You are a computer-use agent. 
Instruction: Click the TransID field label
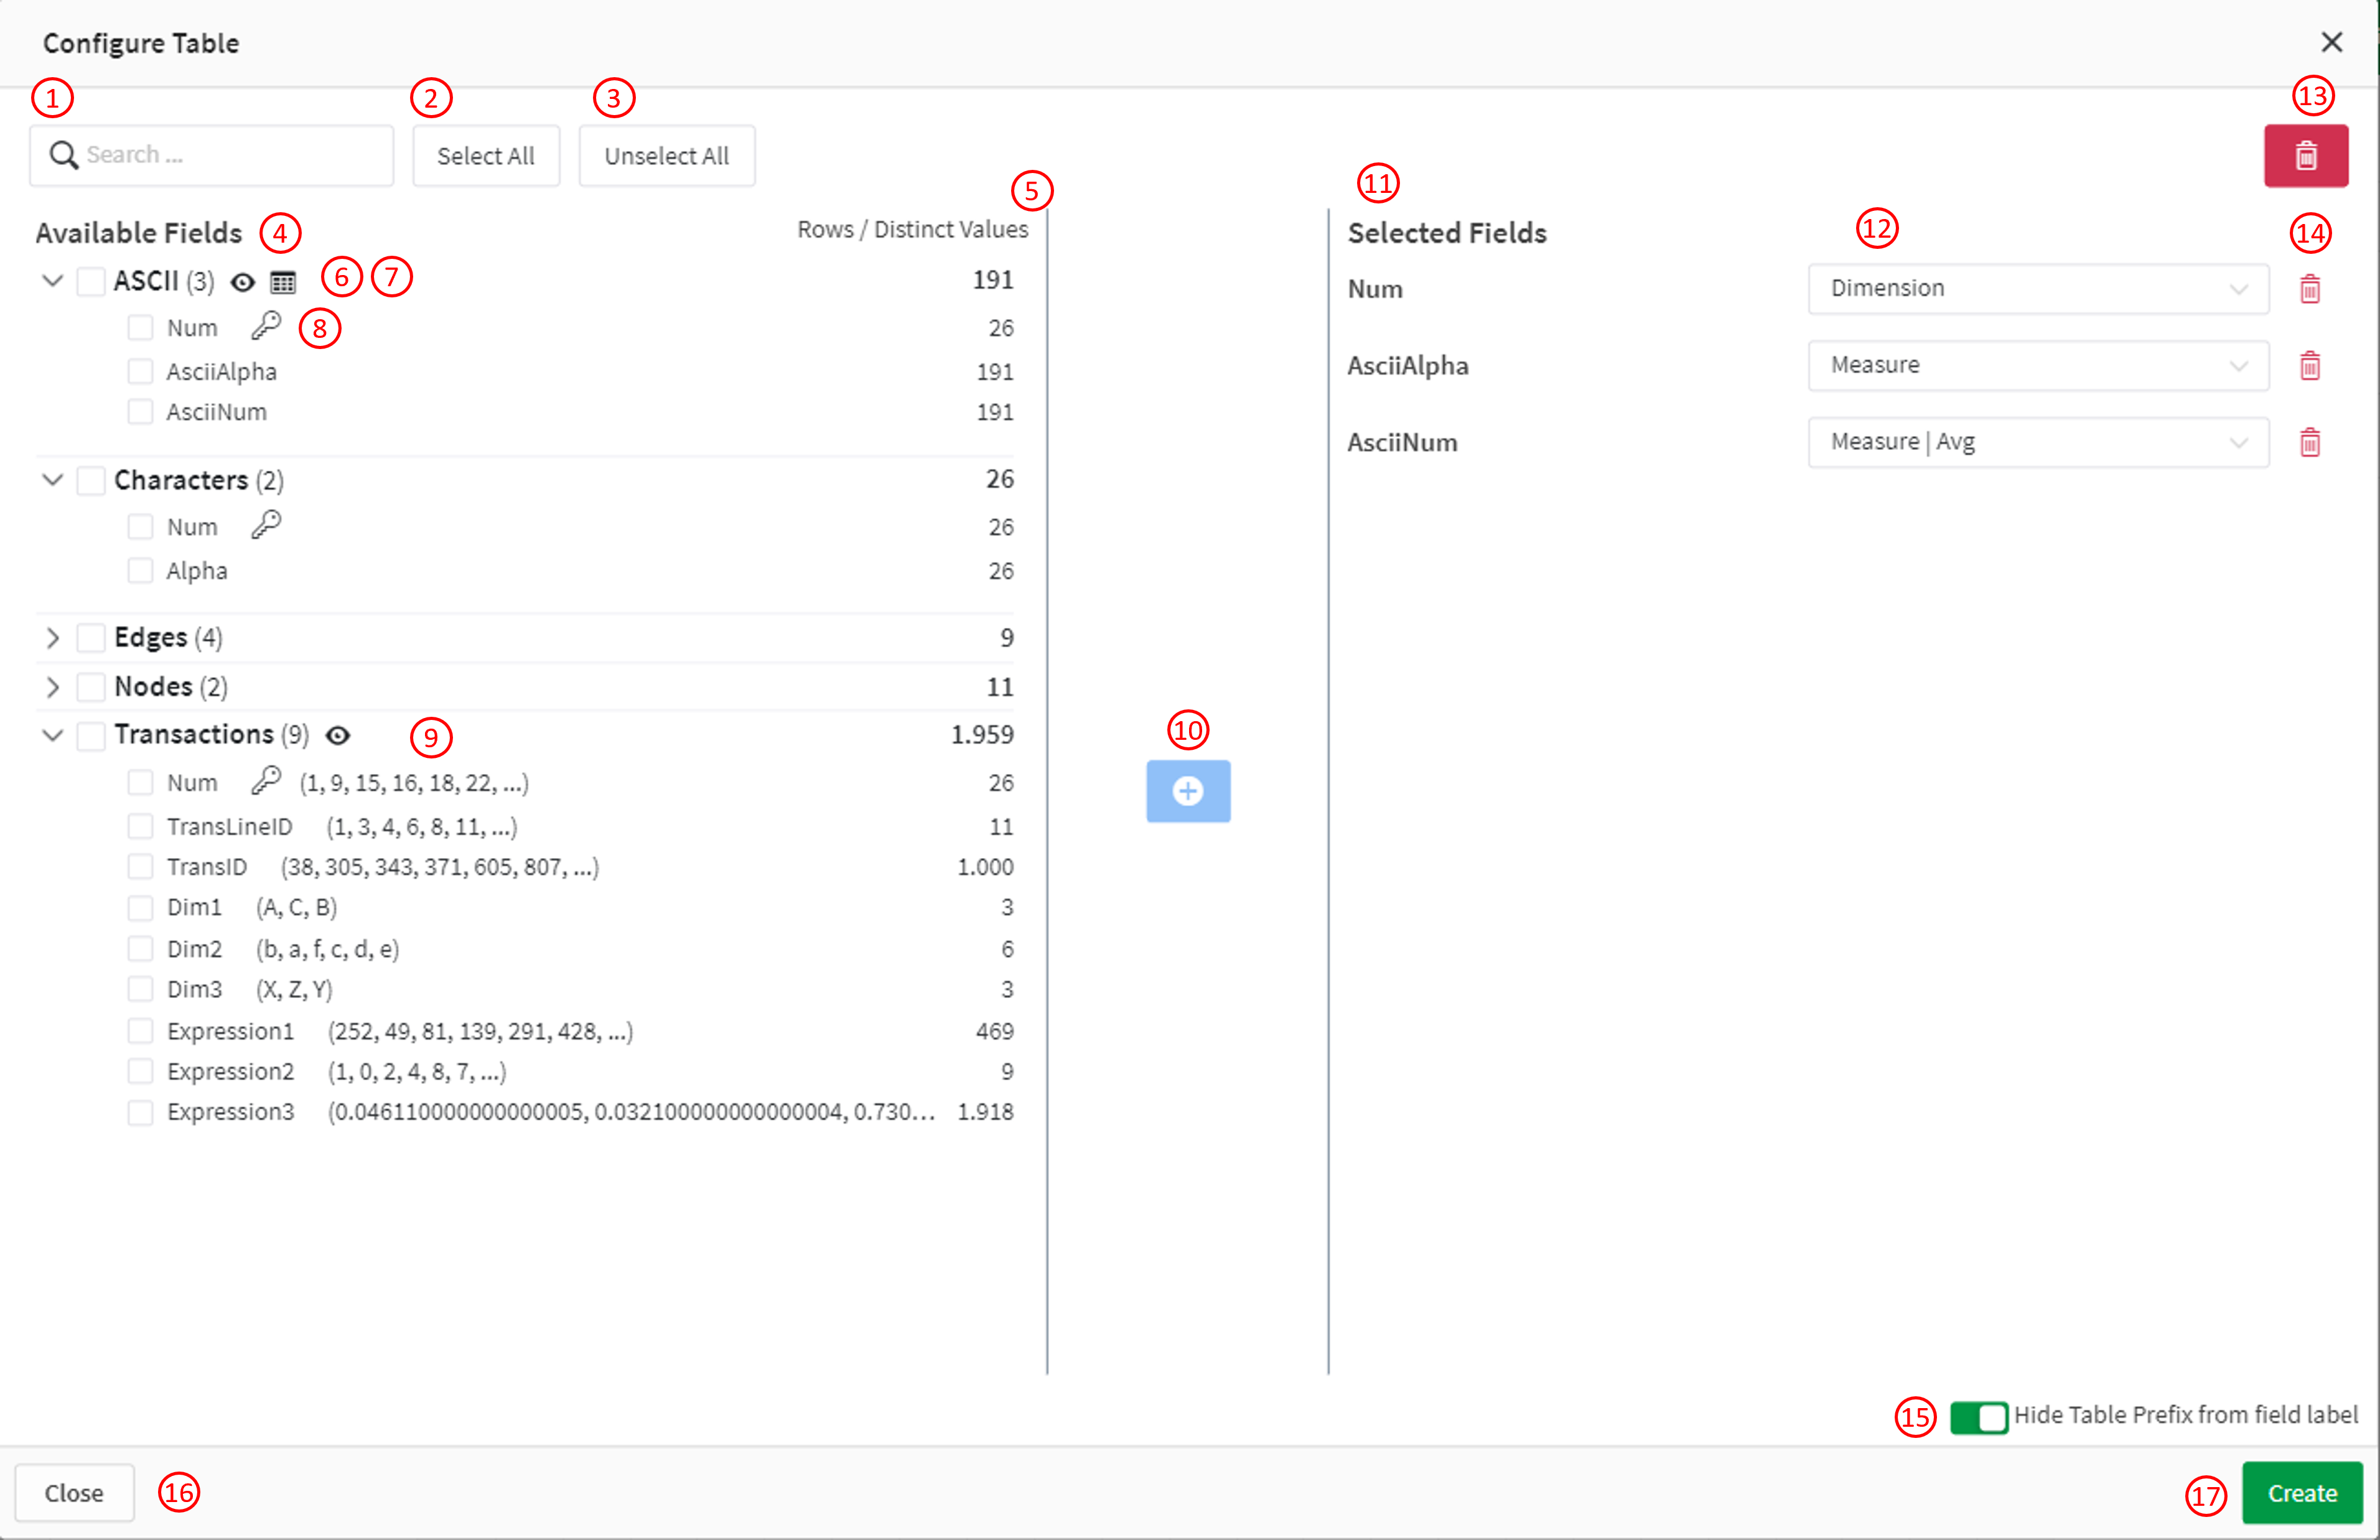(207, 867)
